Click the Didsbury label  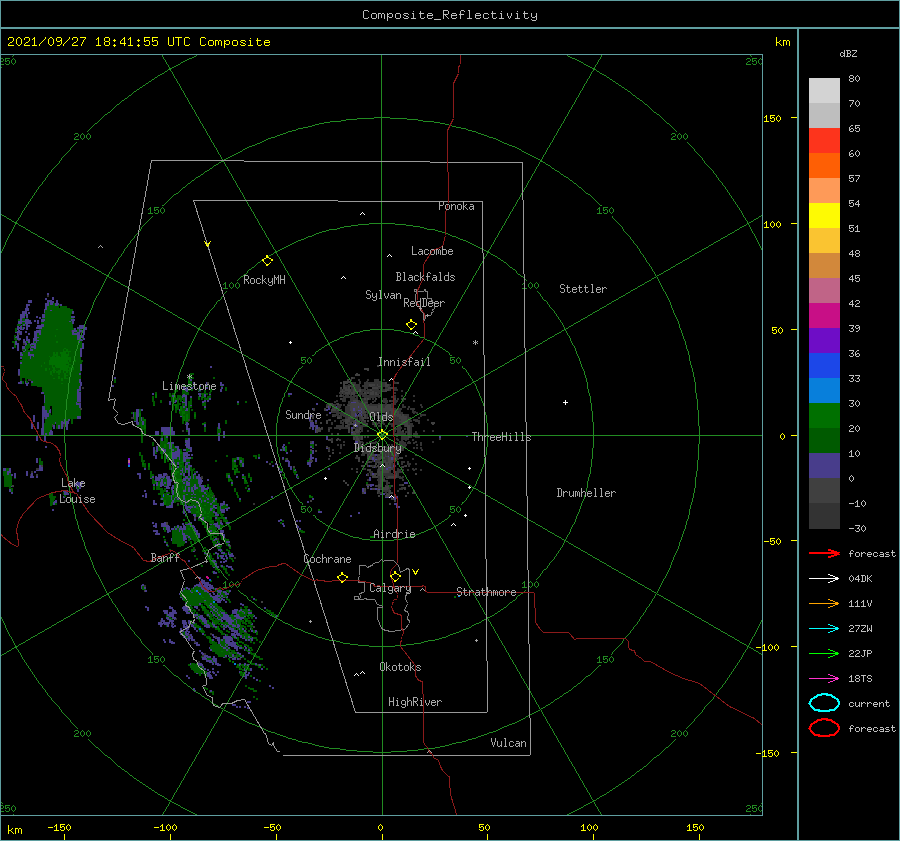[x=378, y=448]
